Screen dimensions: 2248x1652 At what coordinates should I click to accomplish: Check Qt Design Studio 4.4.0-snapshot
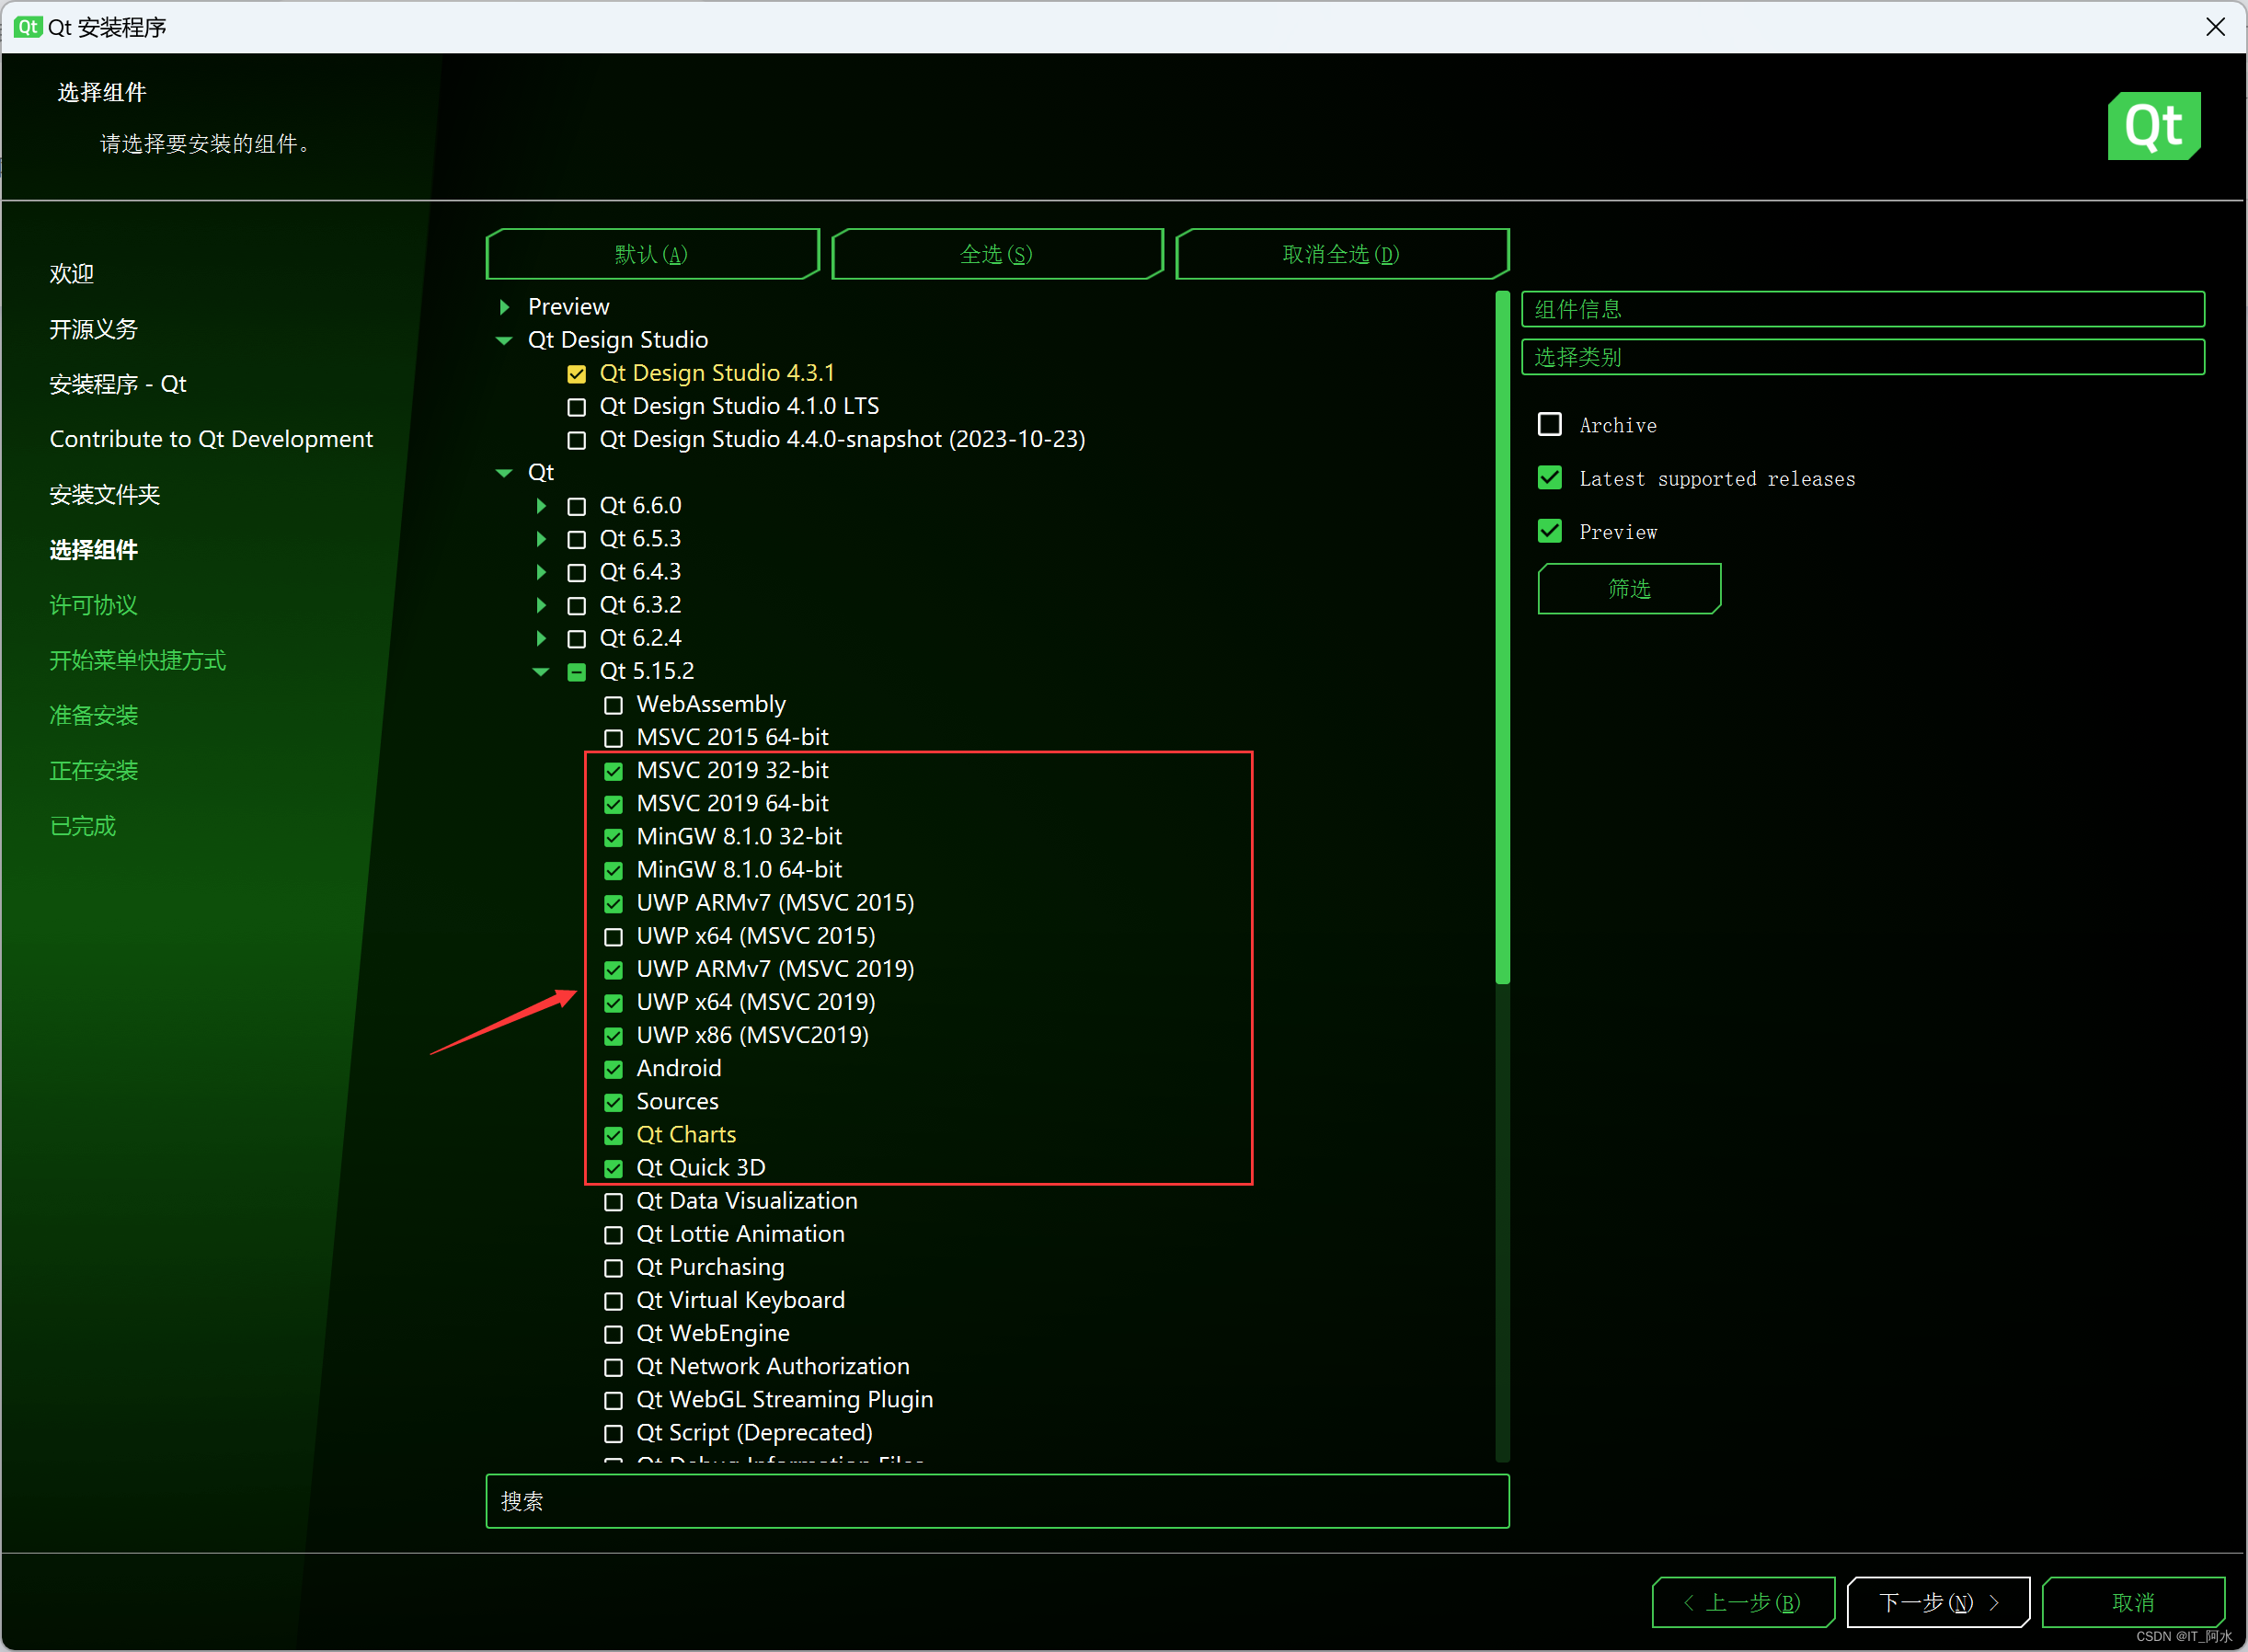[576, 440]
